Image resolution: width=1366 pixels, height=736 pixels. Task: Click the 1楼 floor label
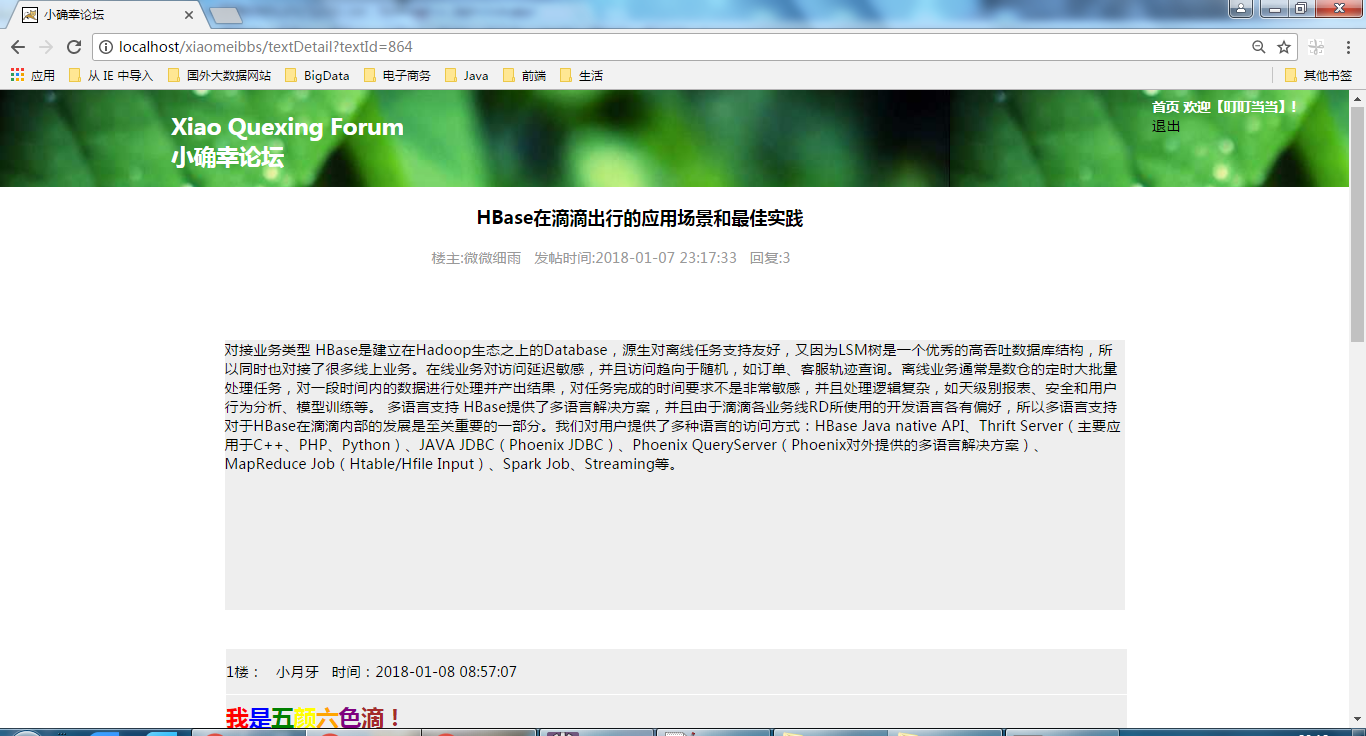point(243,672)
